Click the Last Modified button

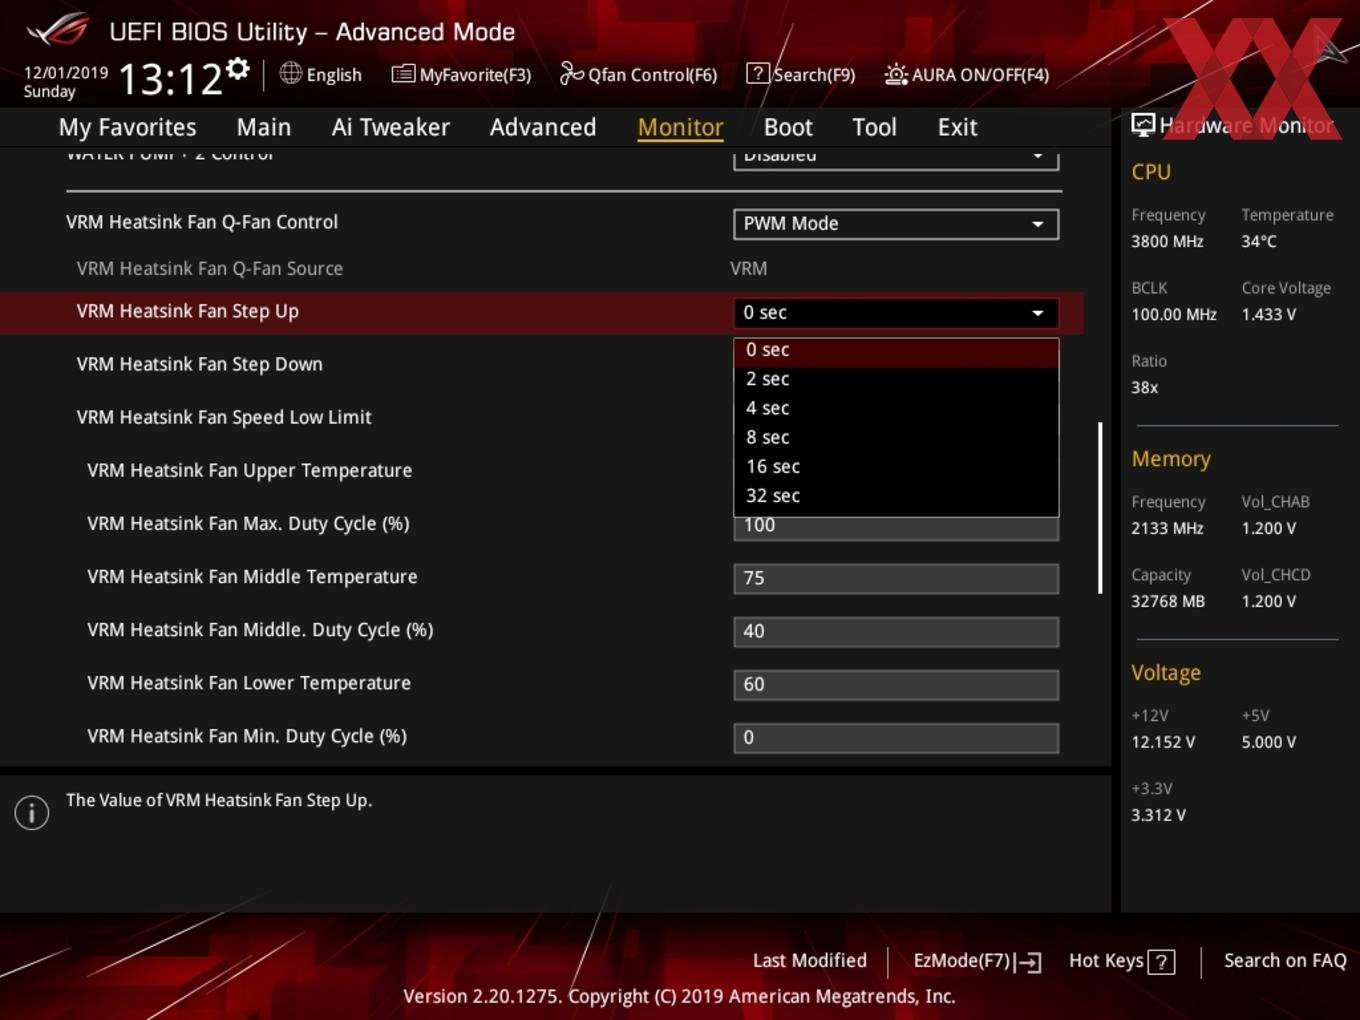809,961
